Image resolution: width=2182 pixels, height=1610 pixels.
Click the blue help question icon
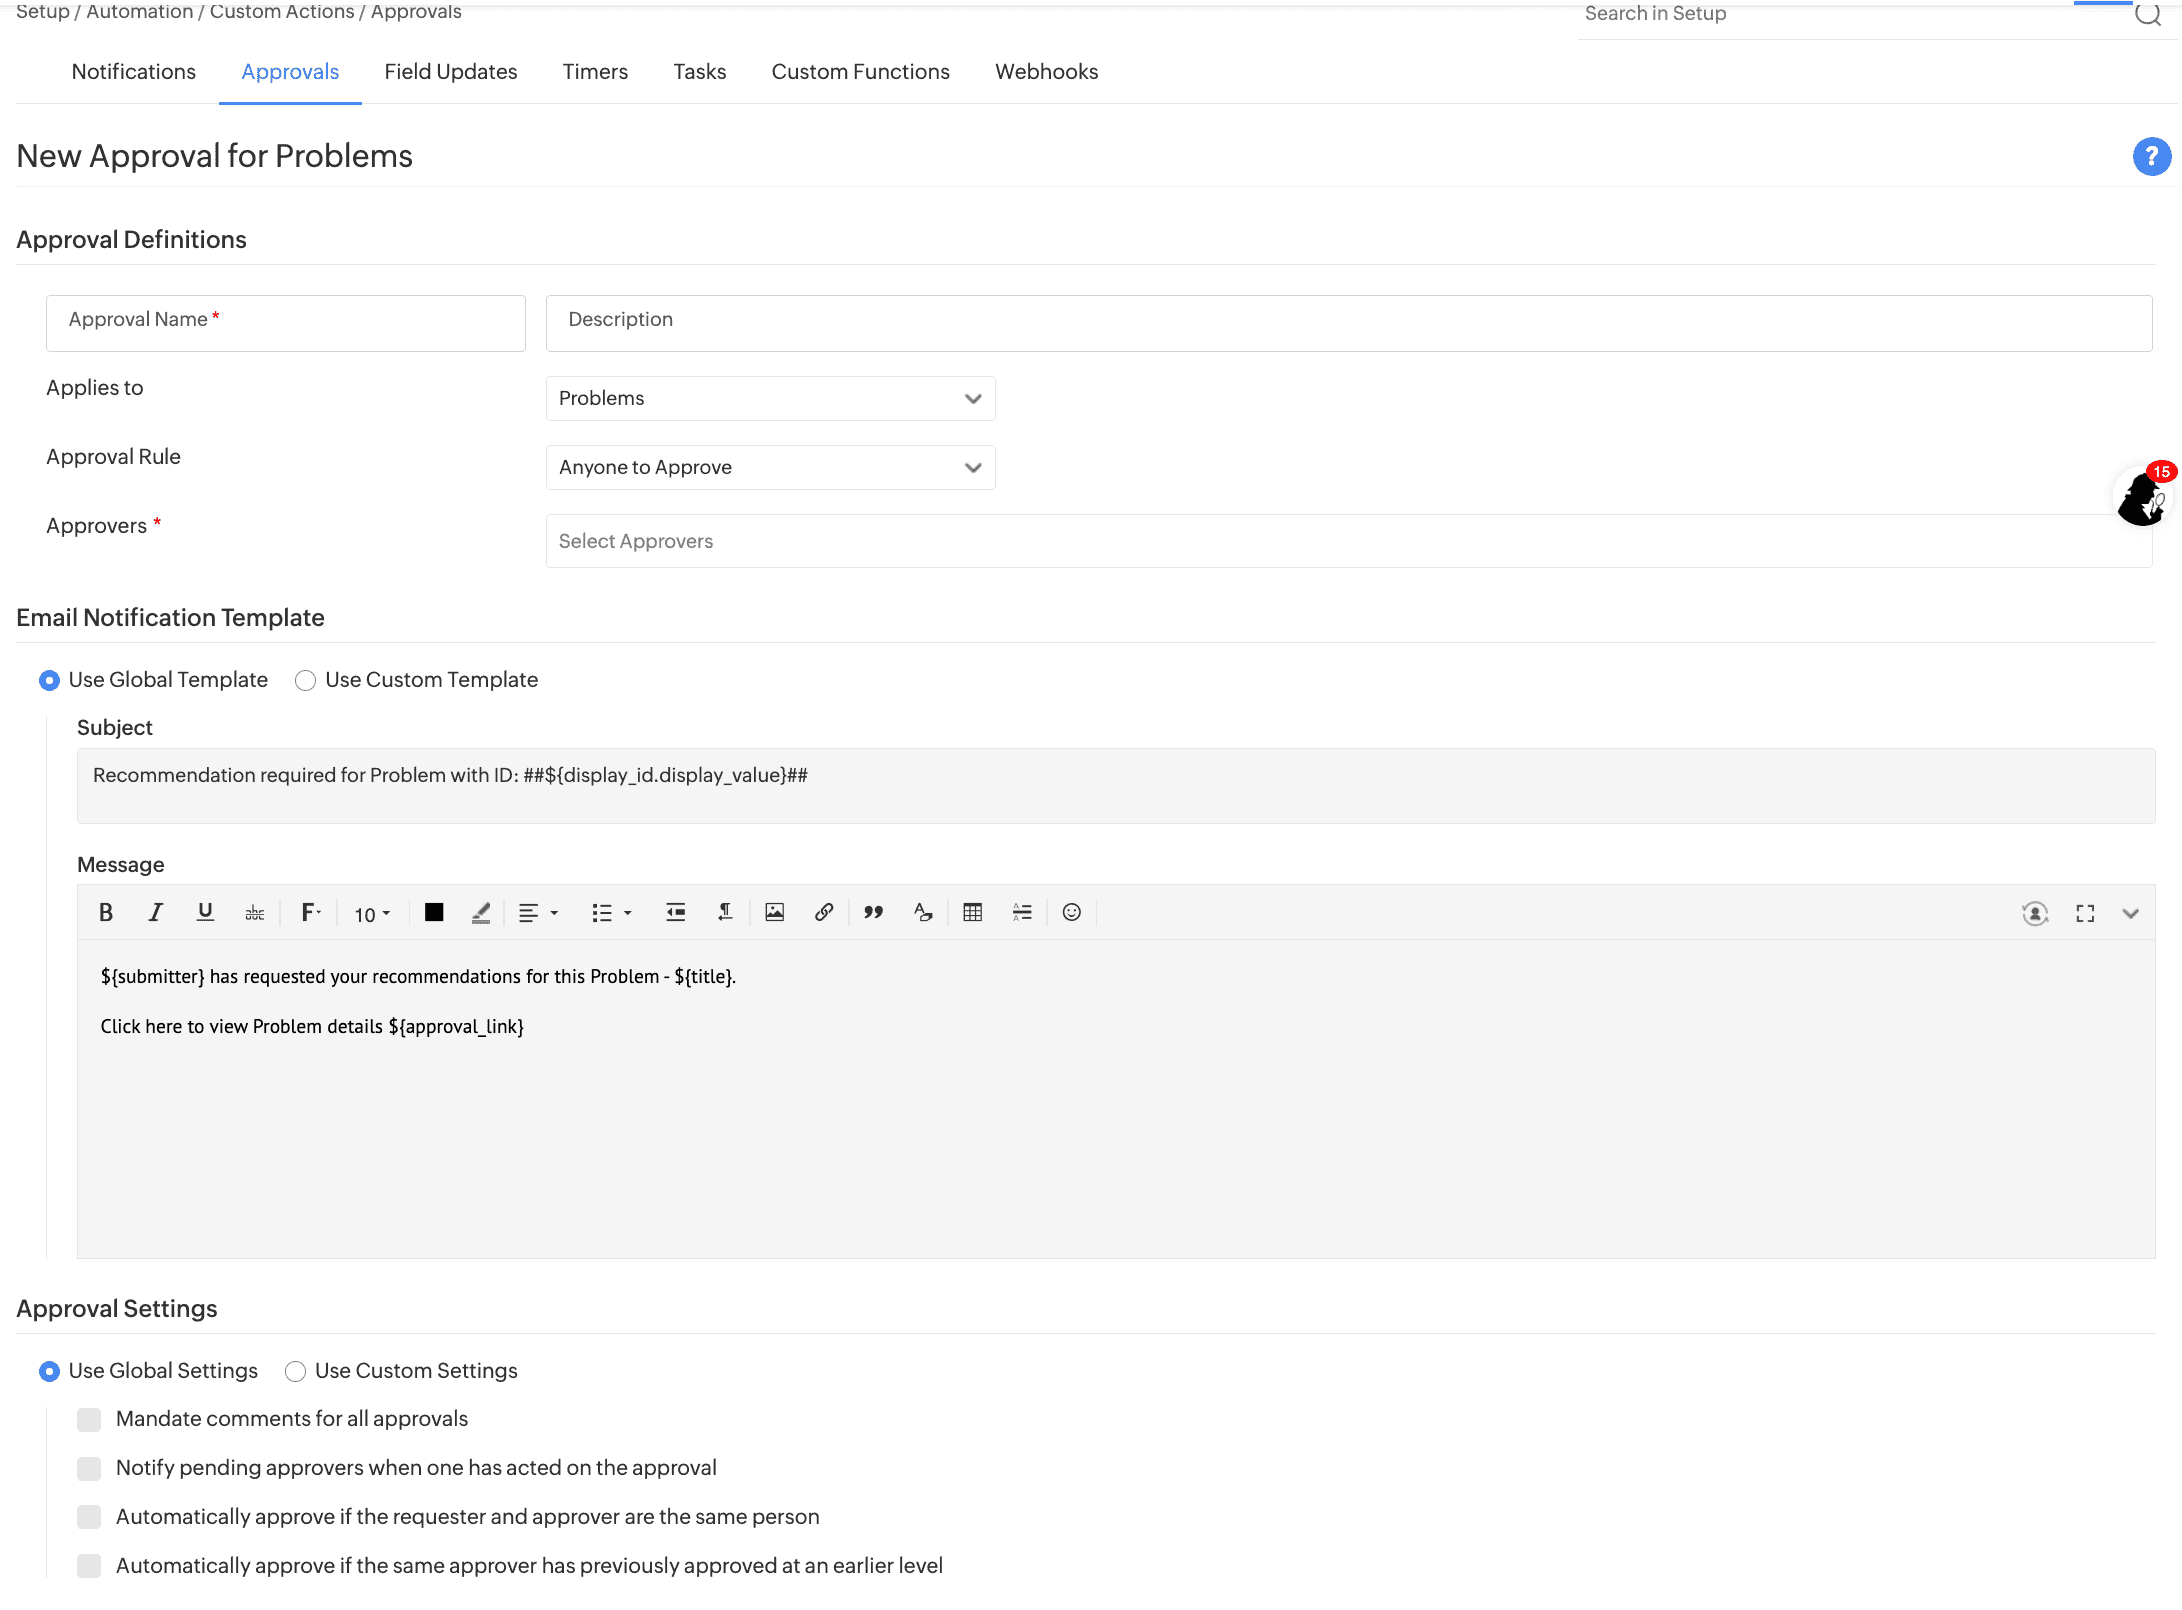2151,156
